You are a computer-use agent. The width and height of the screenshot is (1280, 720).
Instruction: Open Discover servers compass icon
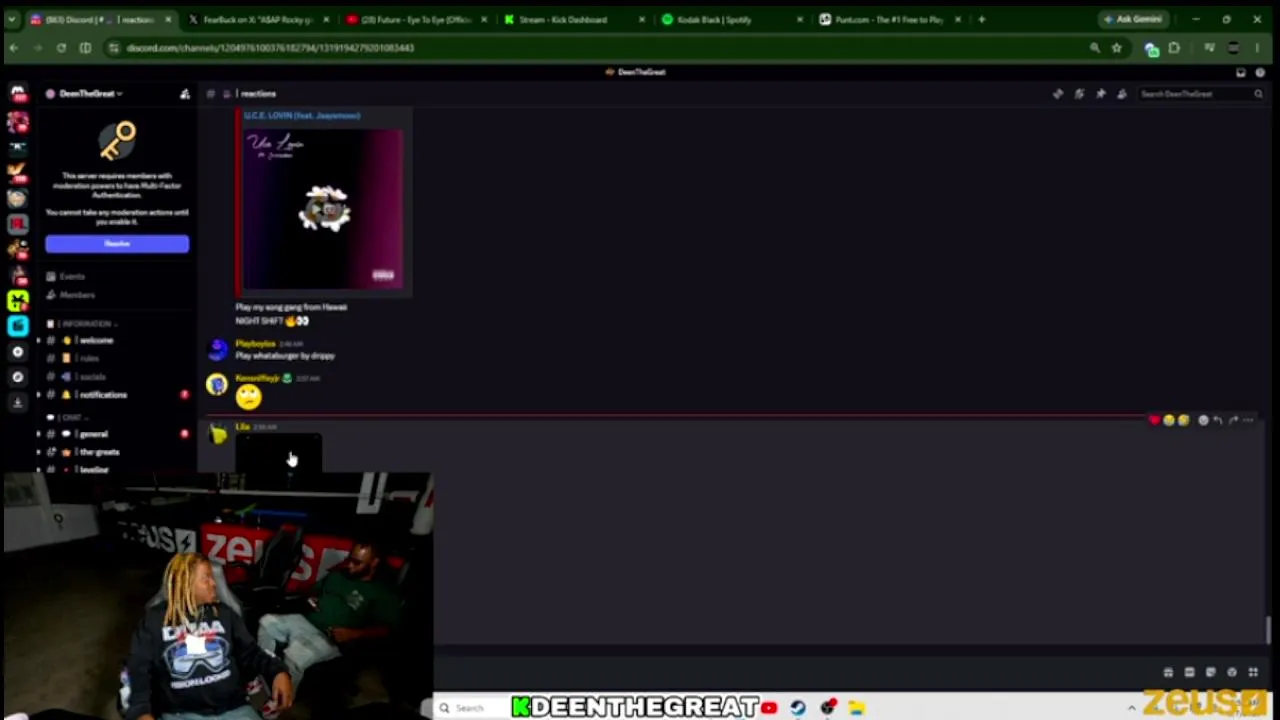(18, 377)
